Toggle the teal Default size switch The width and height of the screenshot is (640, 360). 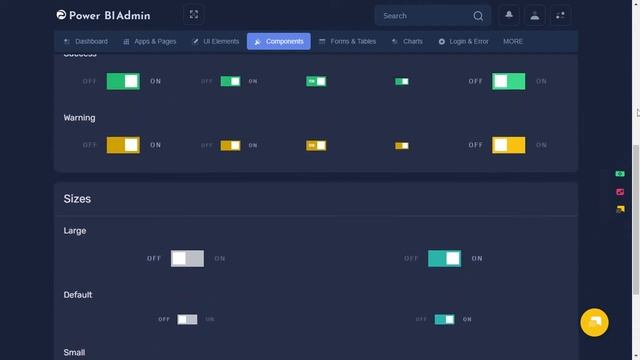(x=444, y=319)
